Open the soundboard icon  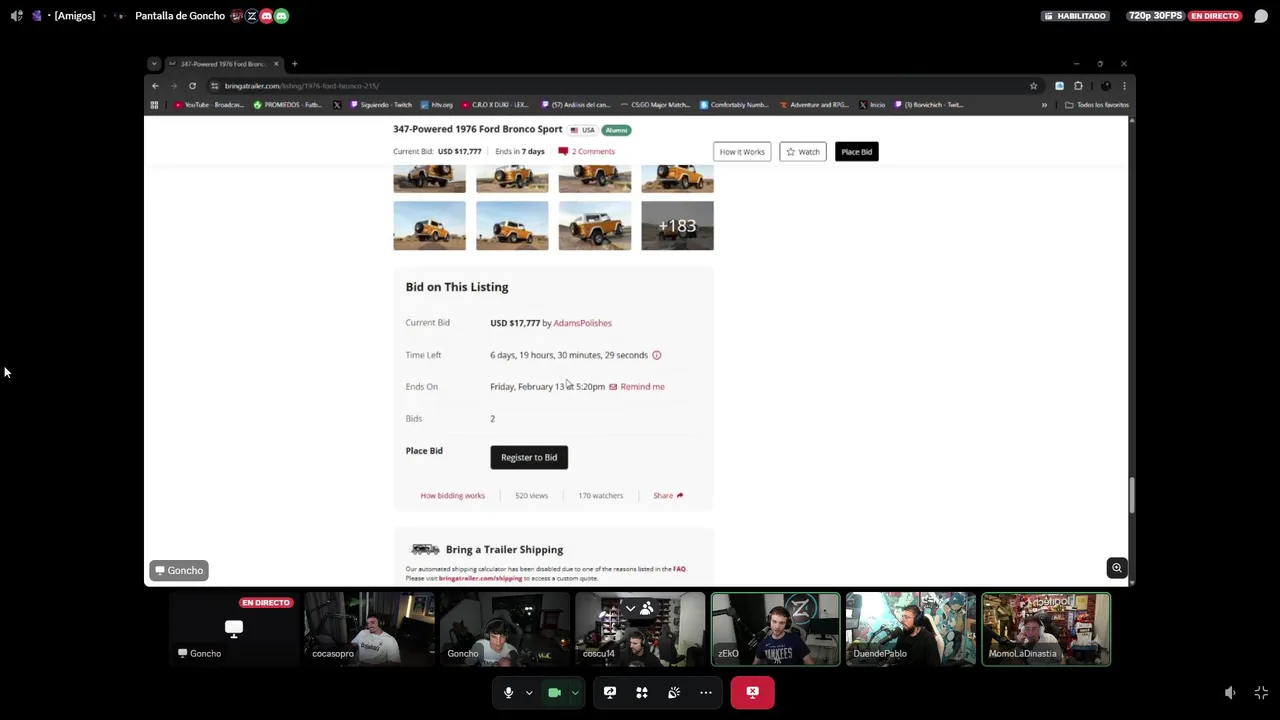(x=674, y=692)
